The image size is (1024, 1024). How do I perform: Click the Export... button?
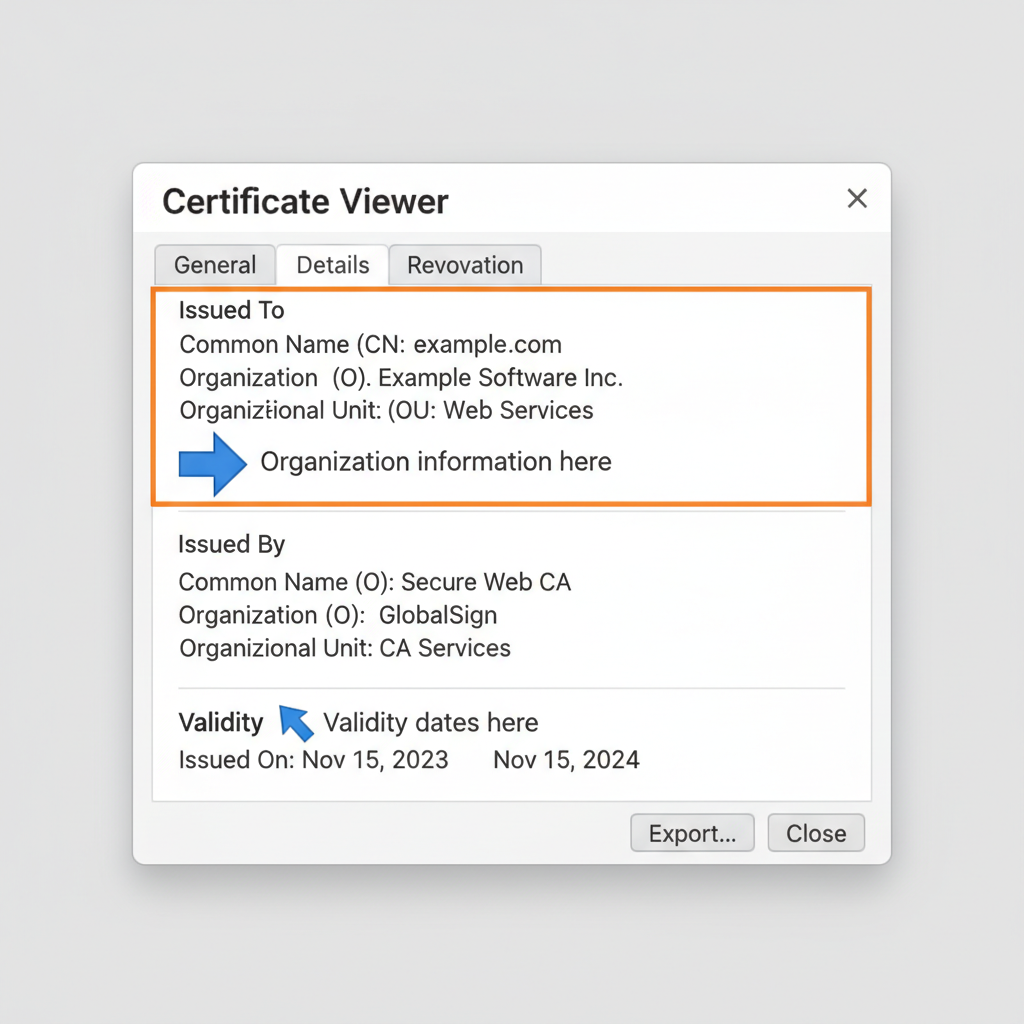click(692, 833)
